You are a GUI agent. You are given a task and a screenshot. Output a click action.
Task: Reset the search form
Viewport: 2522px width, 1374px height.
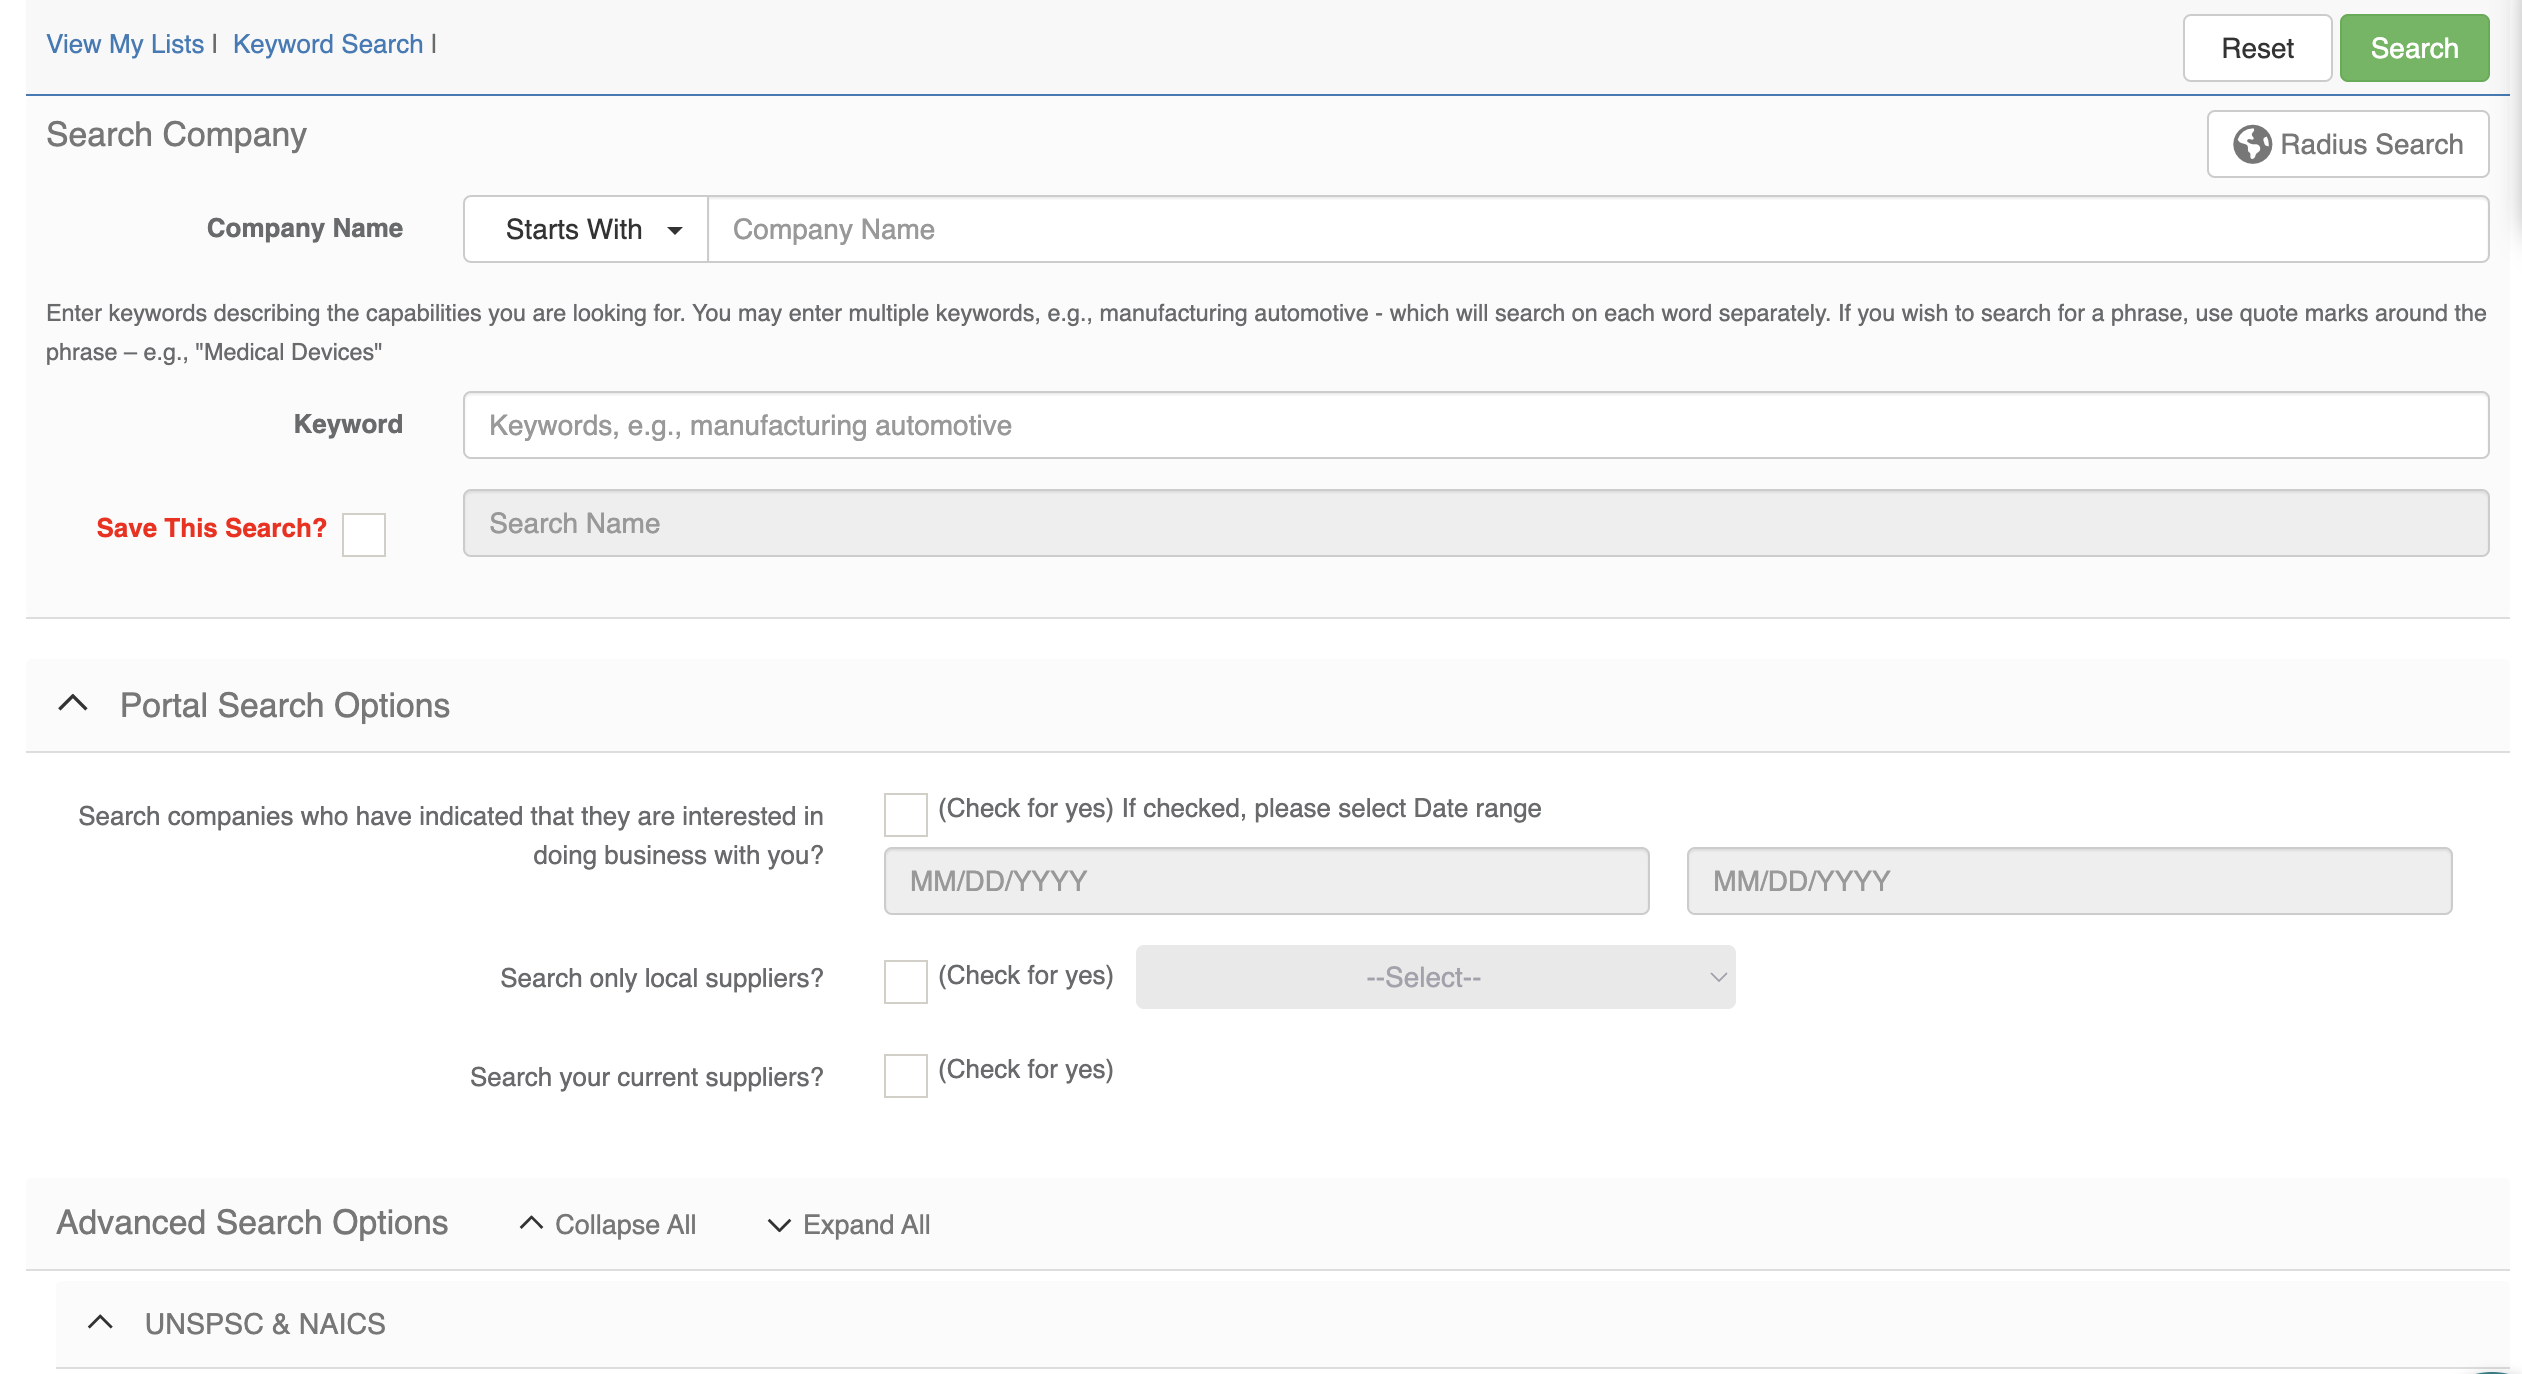click(x=2257, y=47)
